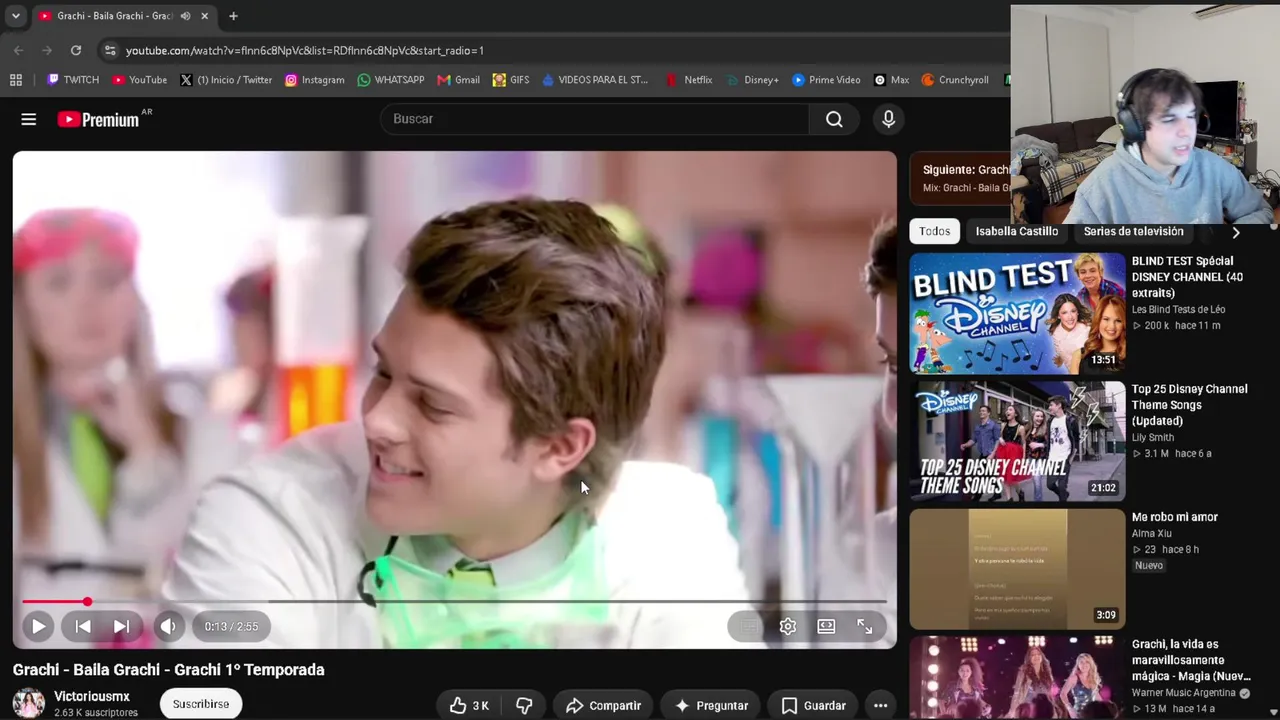
Task: Subscribe to Victoriousmx channel
Action: point(201,704)
